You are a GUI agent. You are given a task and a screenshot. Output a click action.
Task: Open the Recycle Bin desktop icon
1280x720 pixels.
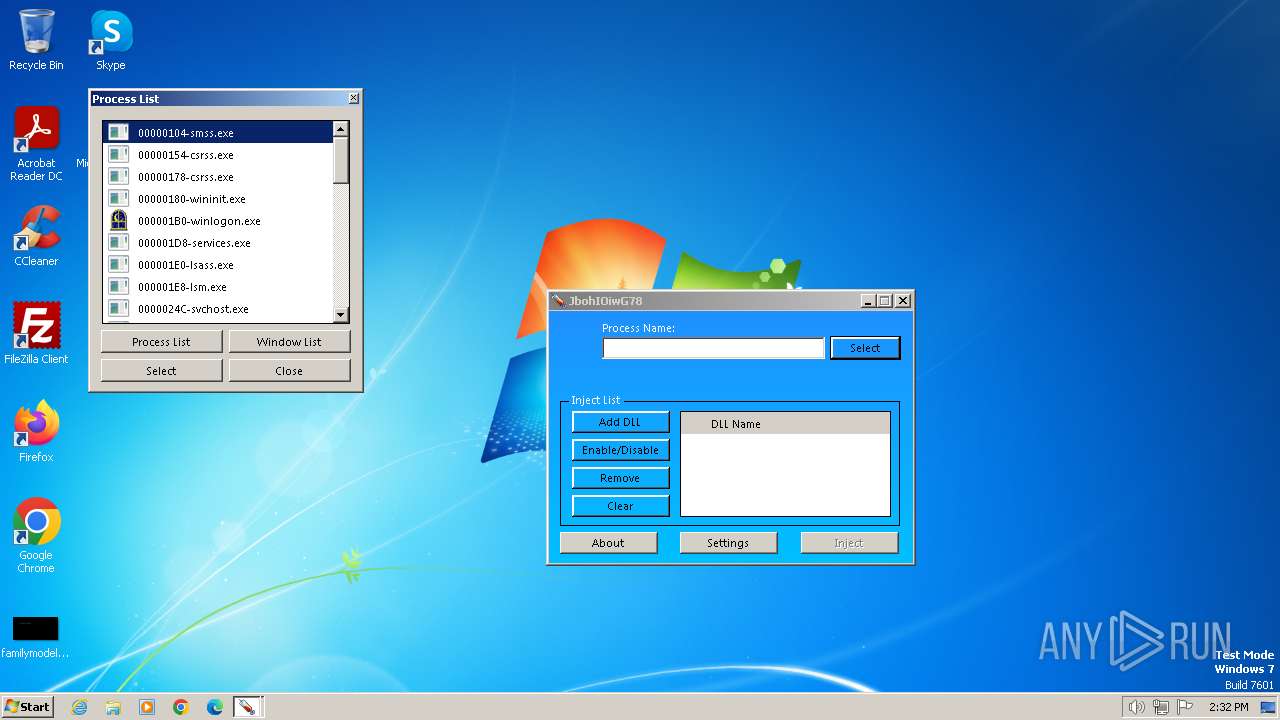pos(36,40)
